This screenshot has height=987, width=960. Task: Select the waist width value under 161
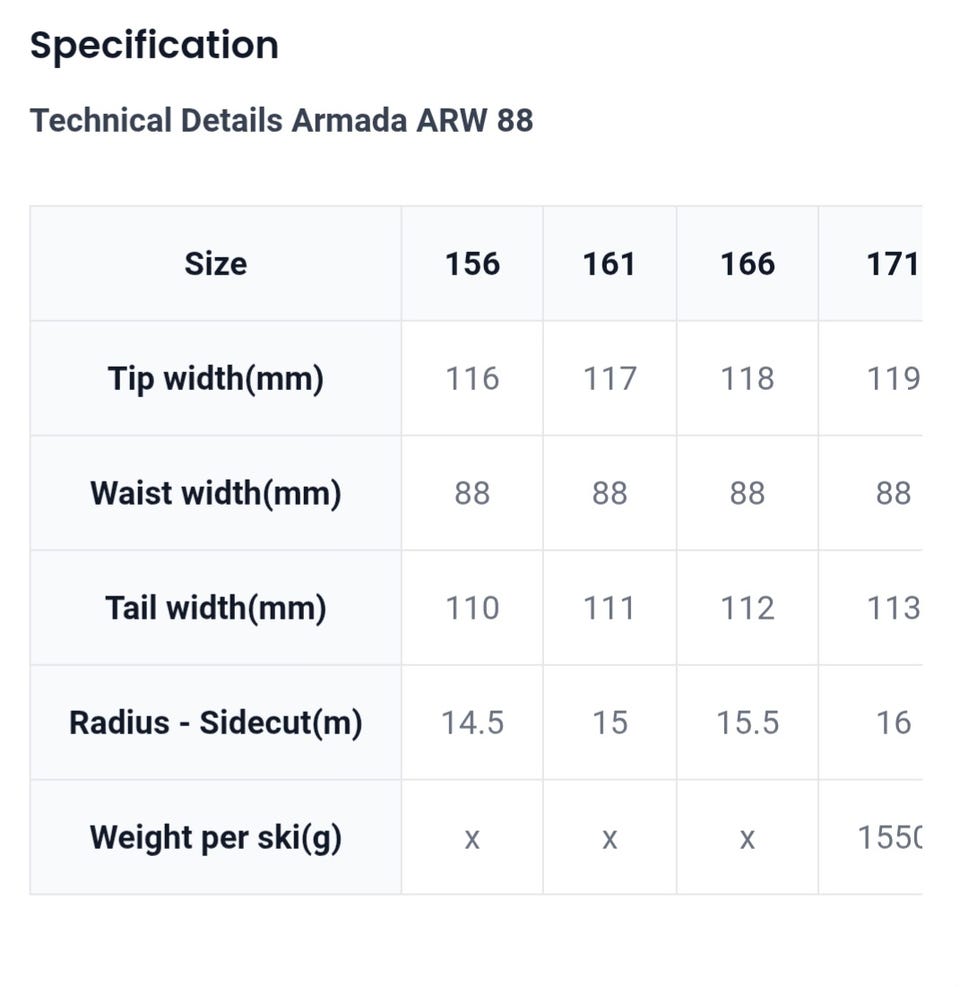point(609,493)
